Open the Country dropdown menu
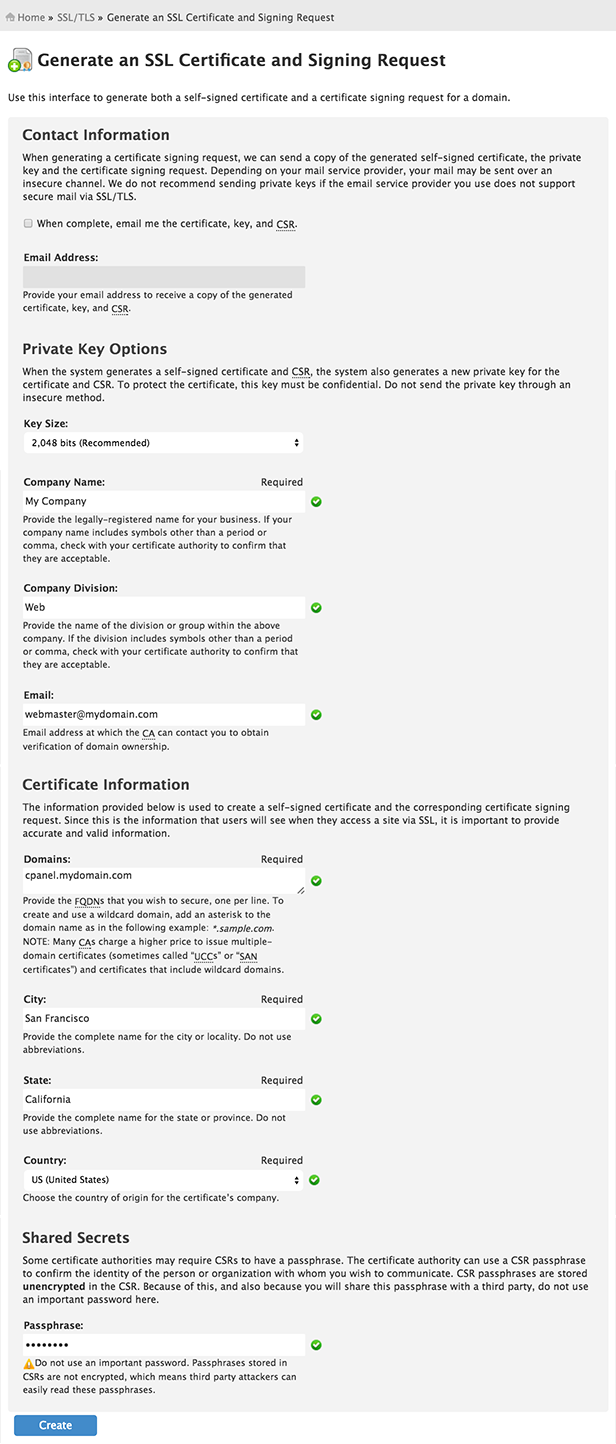Screen dimensions: 616x1444 pyautogui.click(x=163, y=1180)
